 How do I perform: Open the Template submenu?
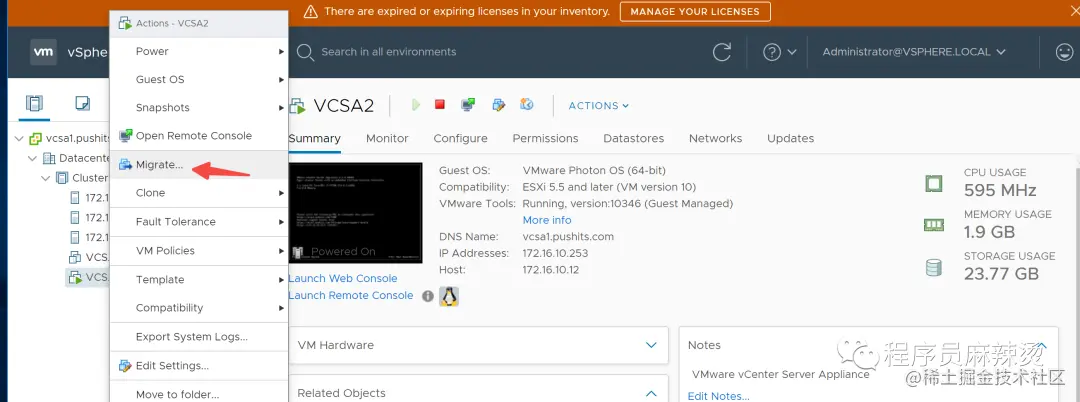click(x=199, y=279)
